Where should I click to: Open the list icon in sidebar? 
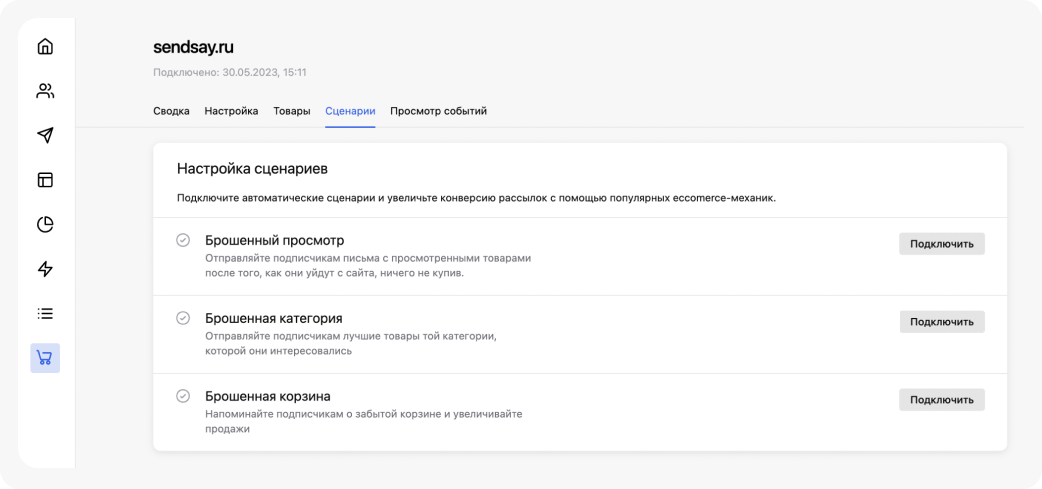45,313
